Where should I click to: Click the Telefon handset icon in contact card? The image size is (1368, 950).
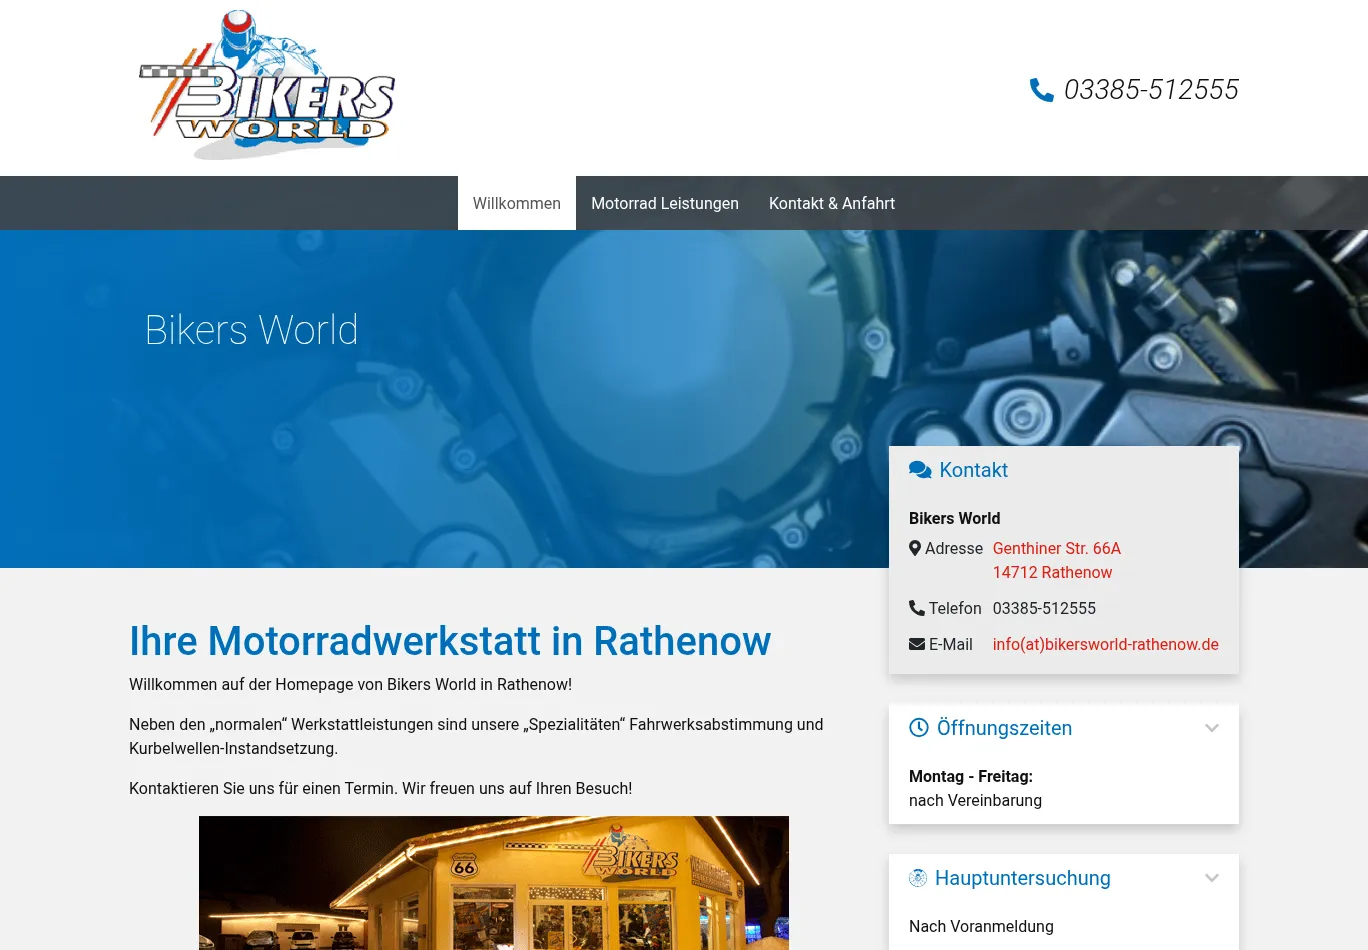916,608
